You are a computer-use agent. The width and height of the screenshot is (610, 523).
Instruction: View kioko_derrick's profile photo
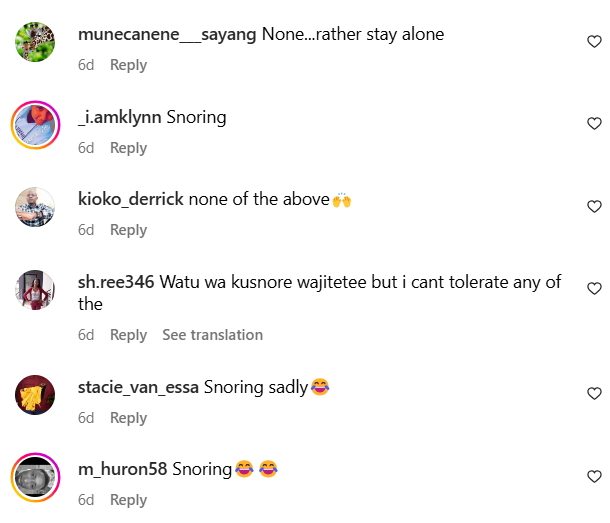35,207
